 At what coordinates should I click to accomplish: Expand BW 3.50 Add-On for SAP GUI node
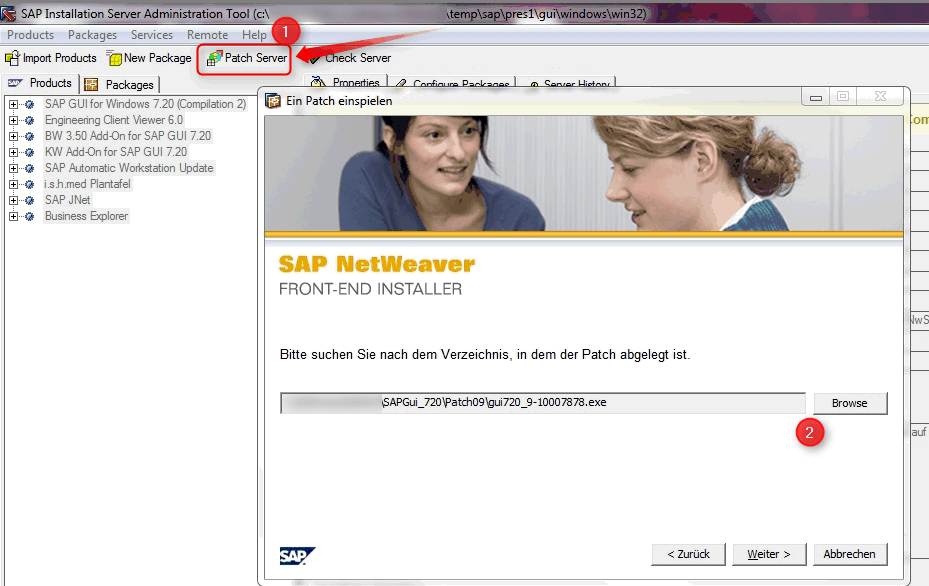tap(13, 136)
